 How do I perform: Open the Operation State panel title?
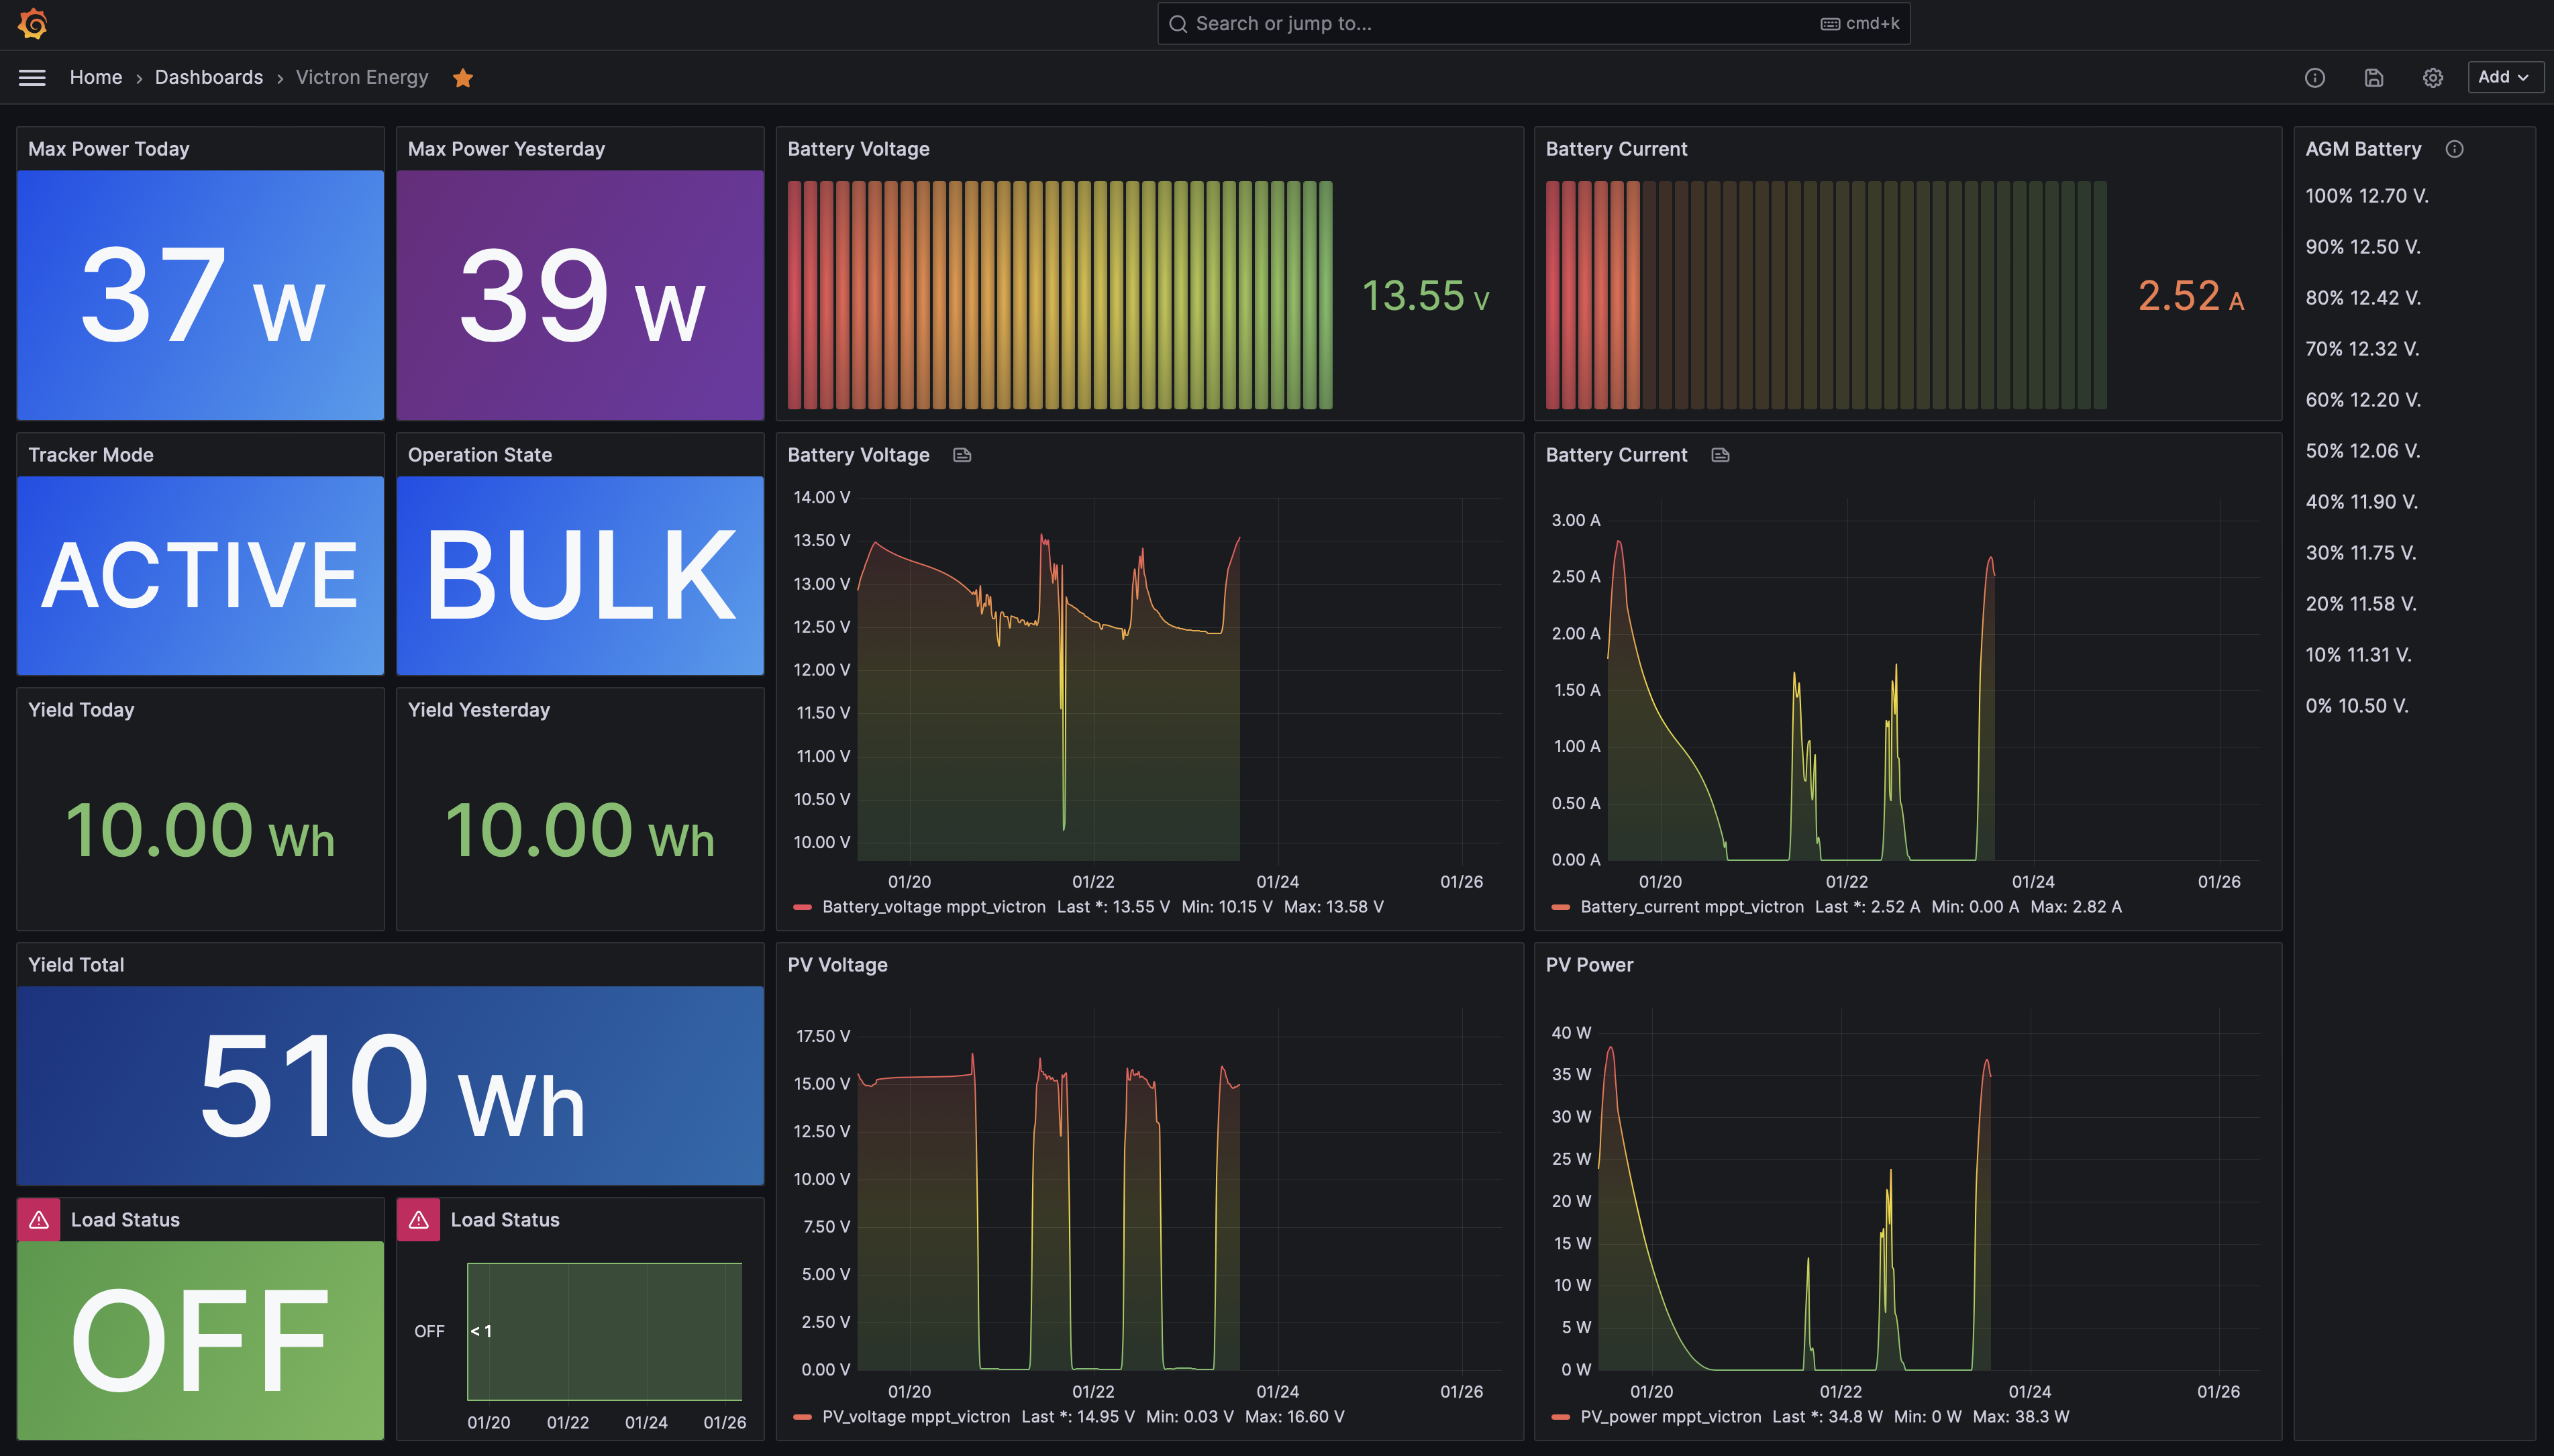click(480, 455)
